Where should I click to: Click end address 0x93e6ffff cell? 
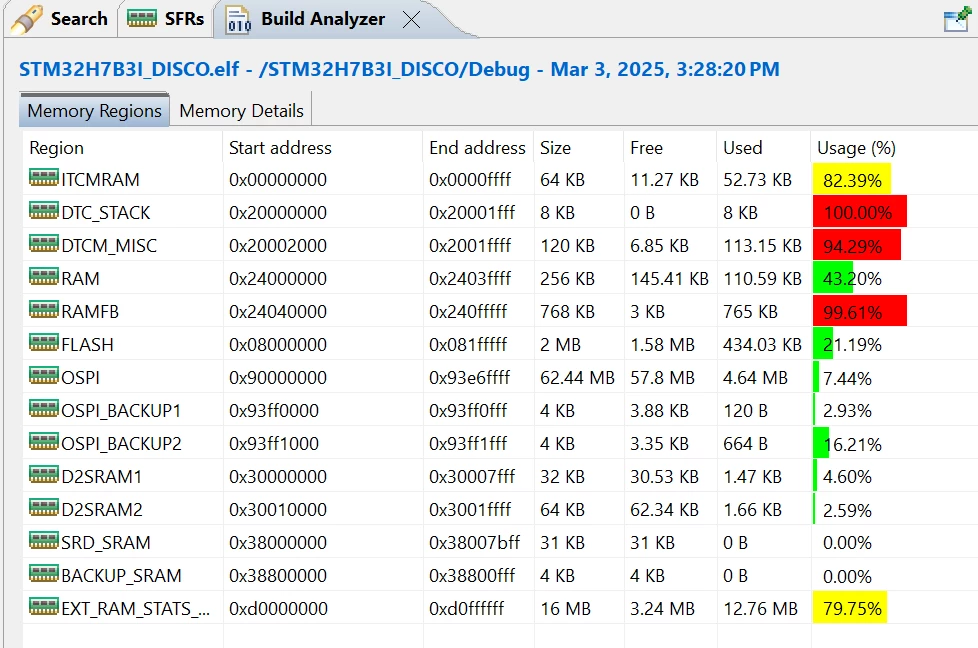point(469,378)
